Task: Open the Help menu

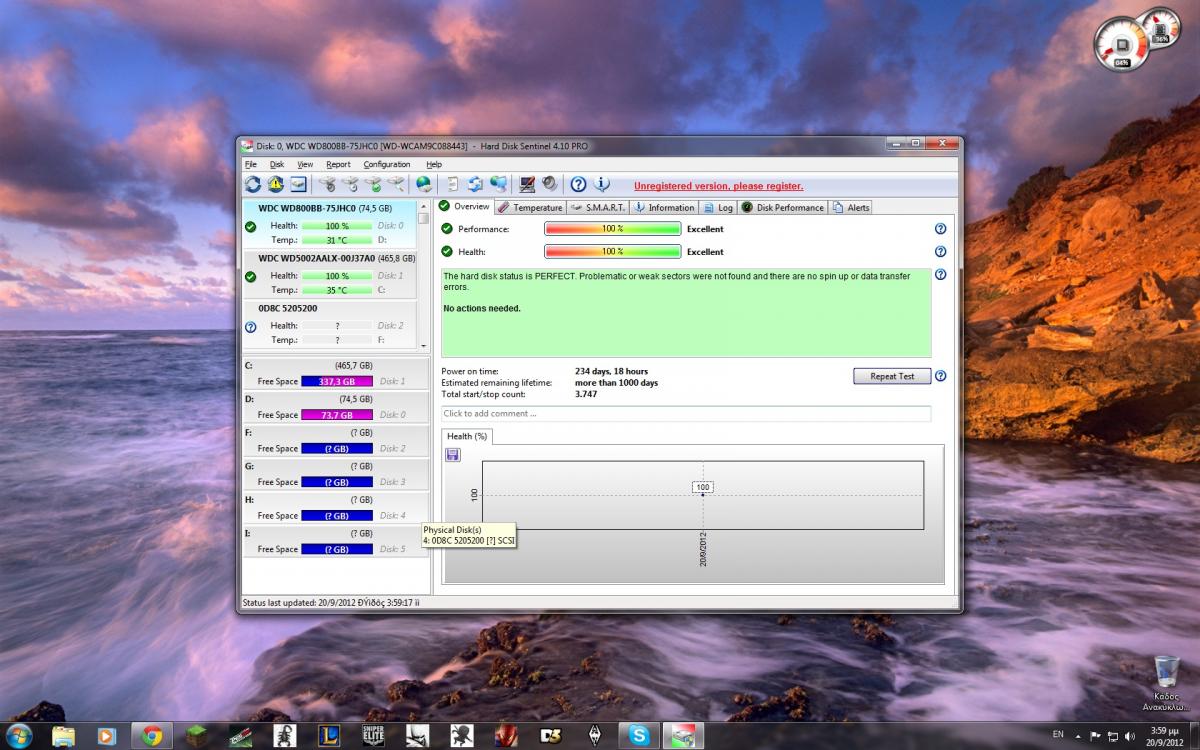Action: [434, 164]
